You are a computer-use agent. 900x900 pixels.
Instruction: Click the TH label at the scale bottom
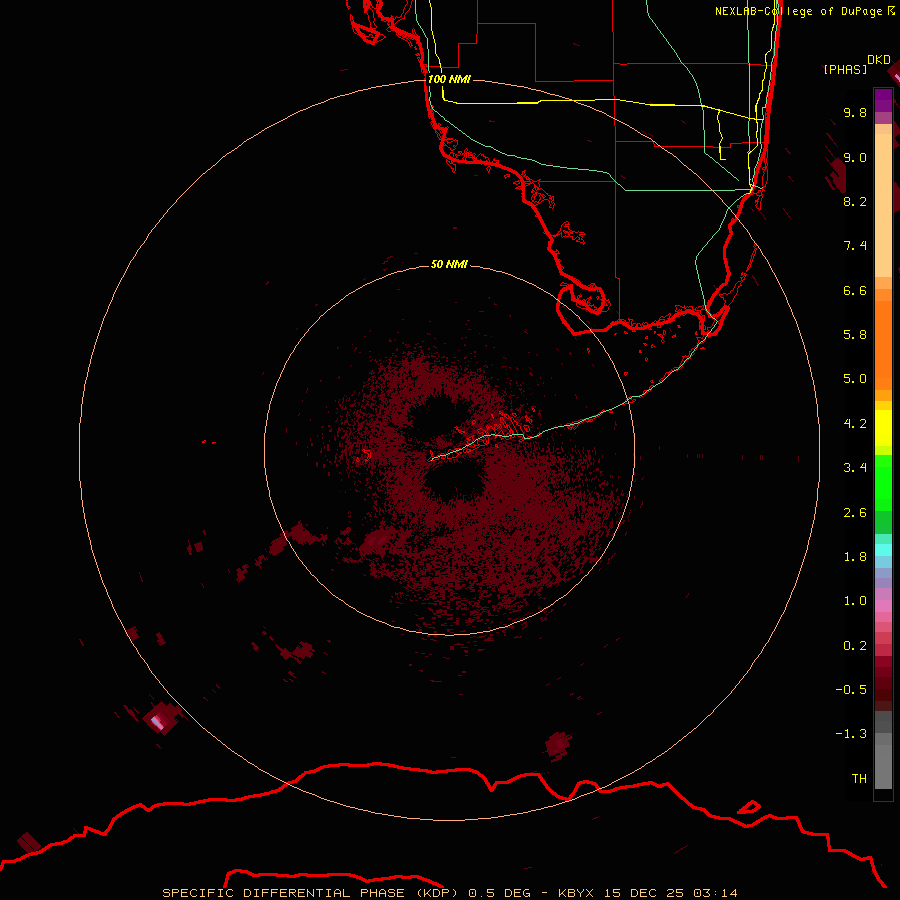(859, 779)
